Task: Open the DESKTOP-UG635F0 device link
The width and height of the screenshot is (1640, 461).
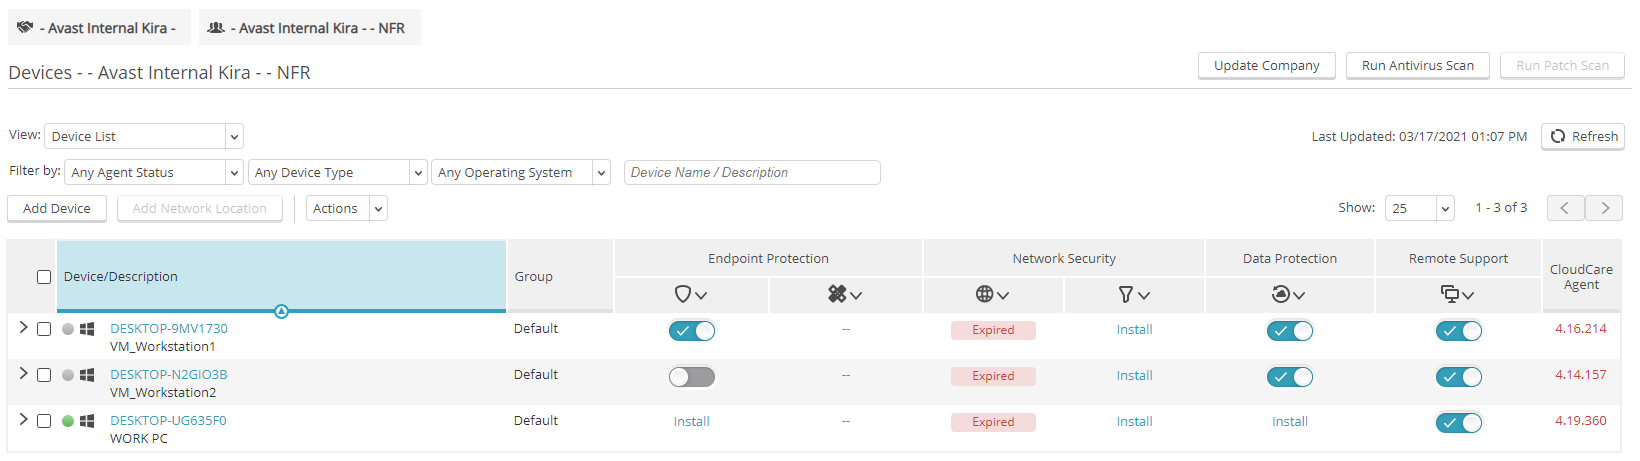Action: pos(168,420)
